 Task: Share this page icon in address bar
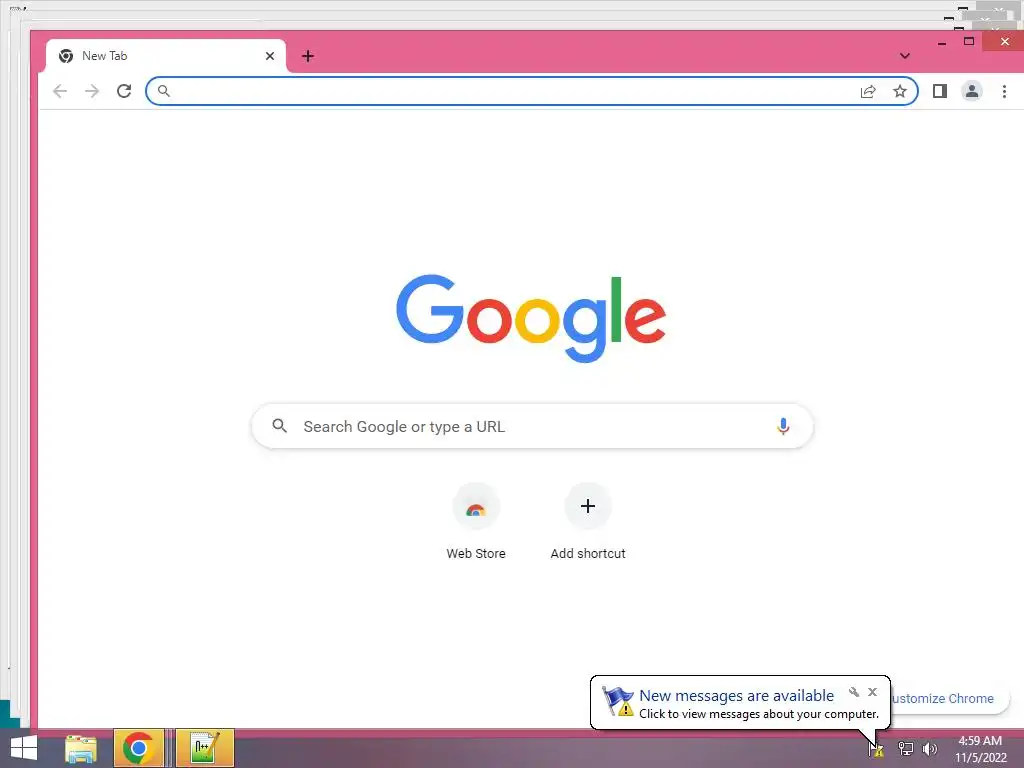coord(868,91)
